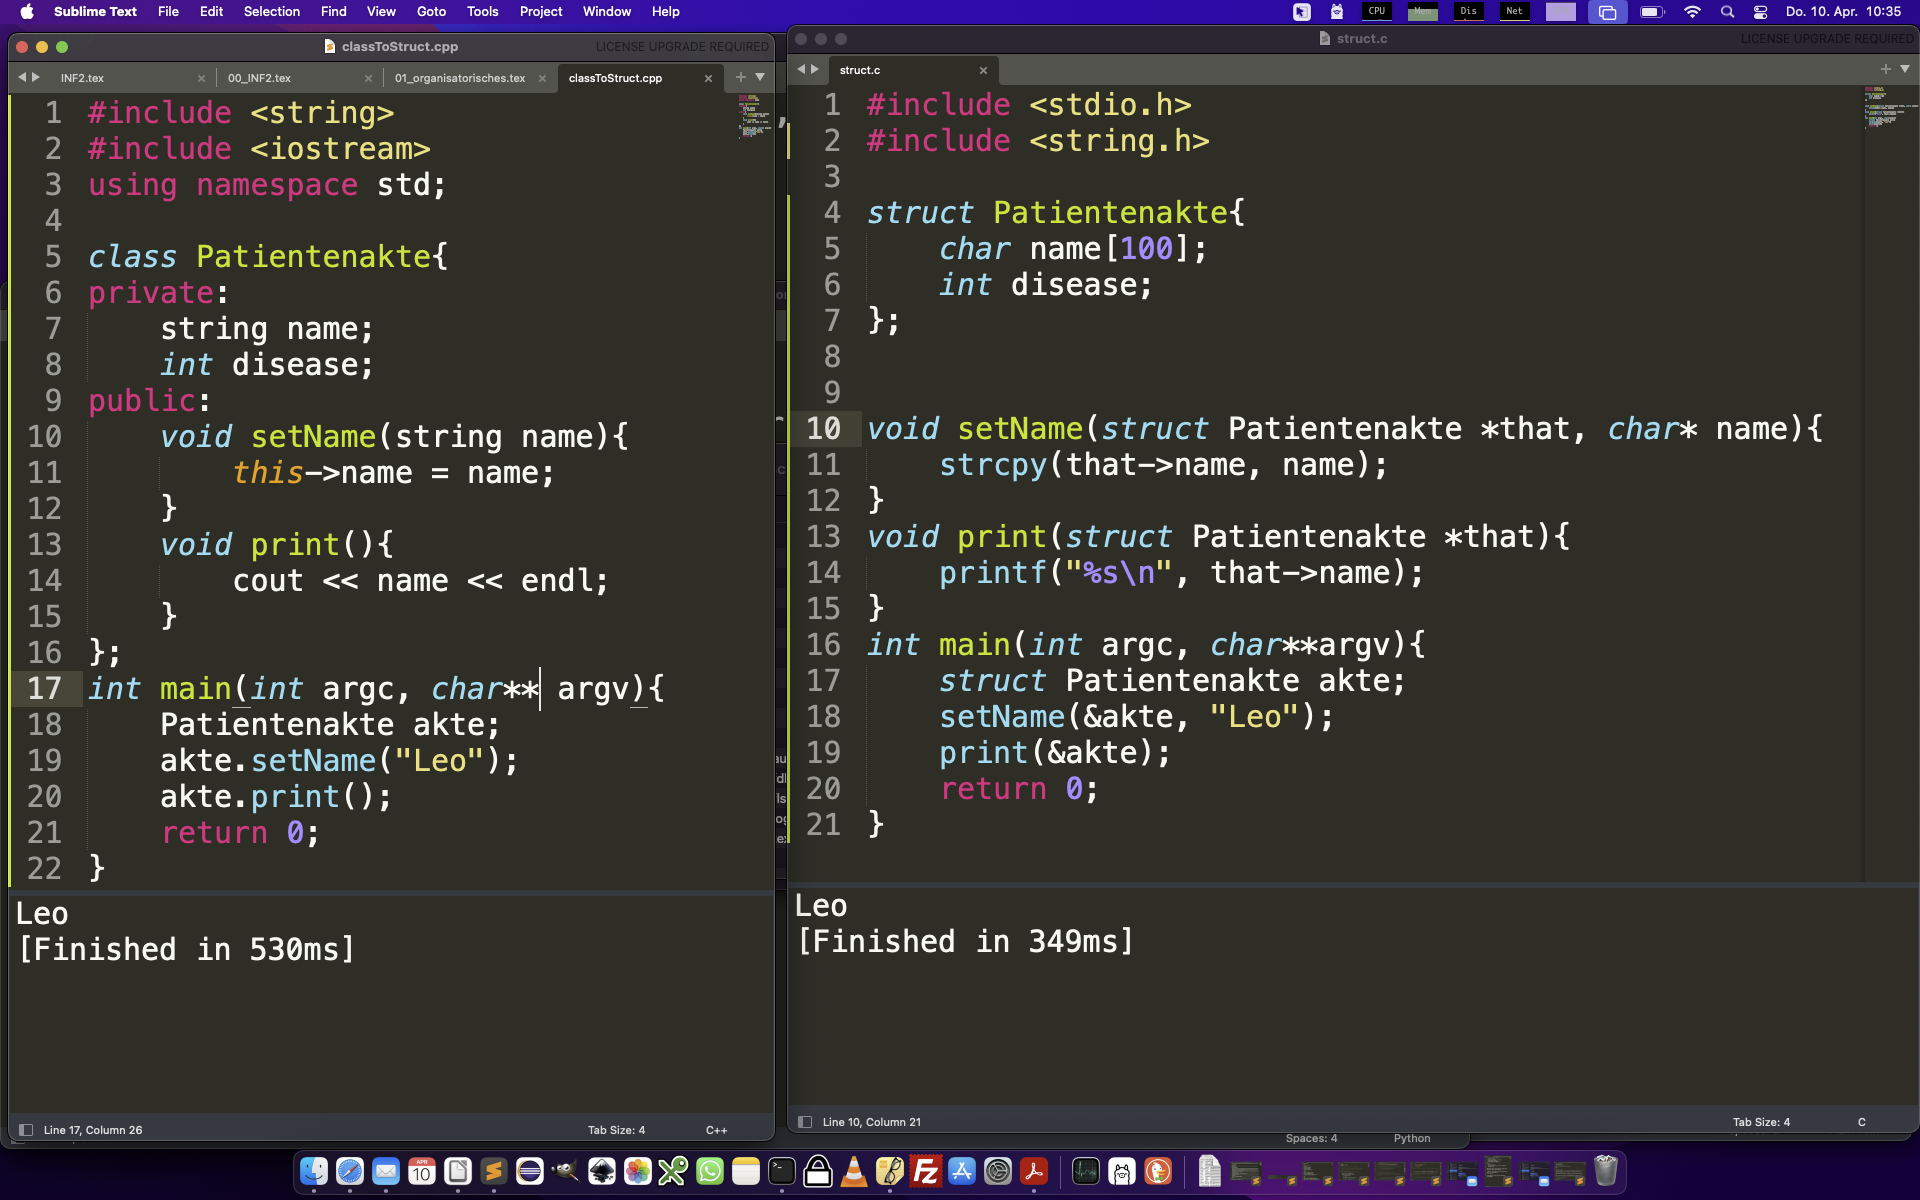Open the Notes app in the Dock
The height and width of the screenshot is (1200, 1920).
[746, 1170]
